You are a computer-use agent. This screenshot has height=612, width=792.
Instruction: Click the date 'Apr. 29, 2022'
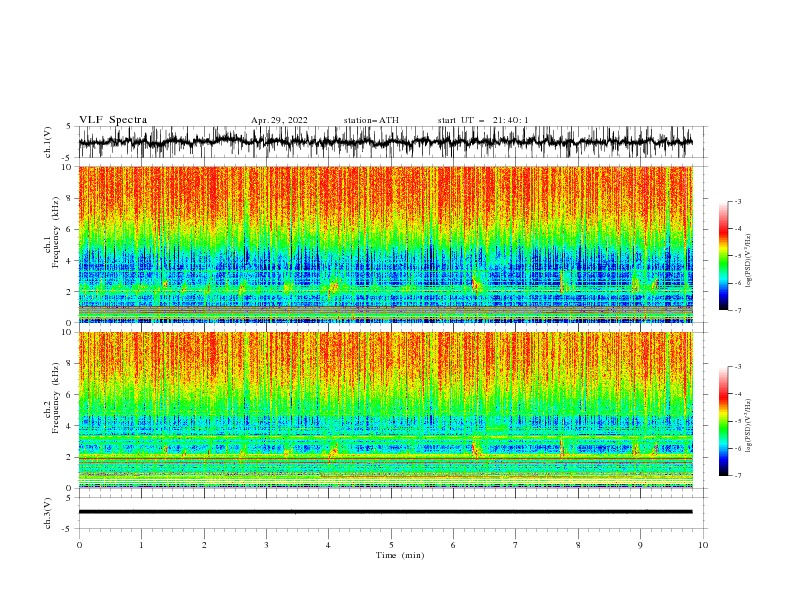[x=279, y=120]
